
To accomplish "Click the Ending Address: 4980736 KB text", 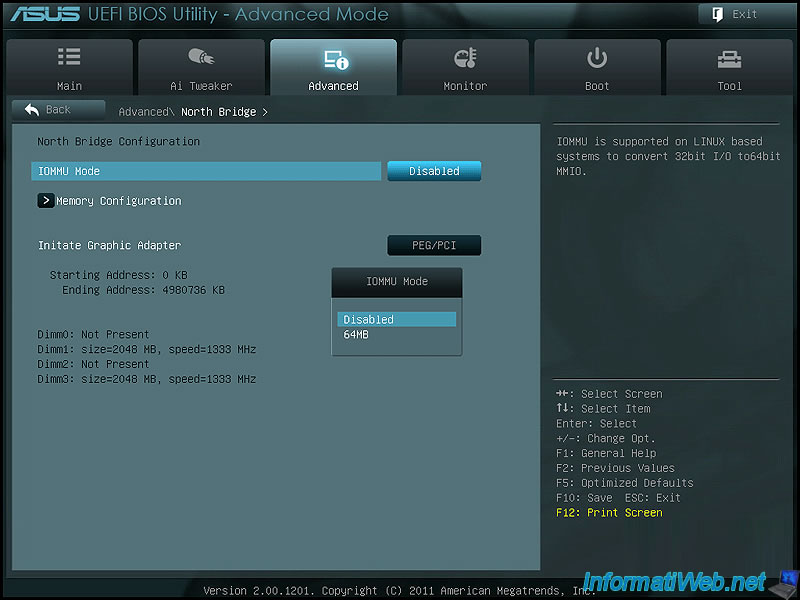I will click(x=143, y=290).
